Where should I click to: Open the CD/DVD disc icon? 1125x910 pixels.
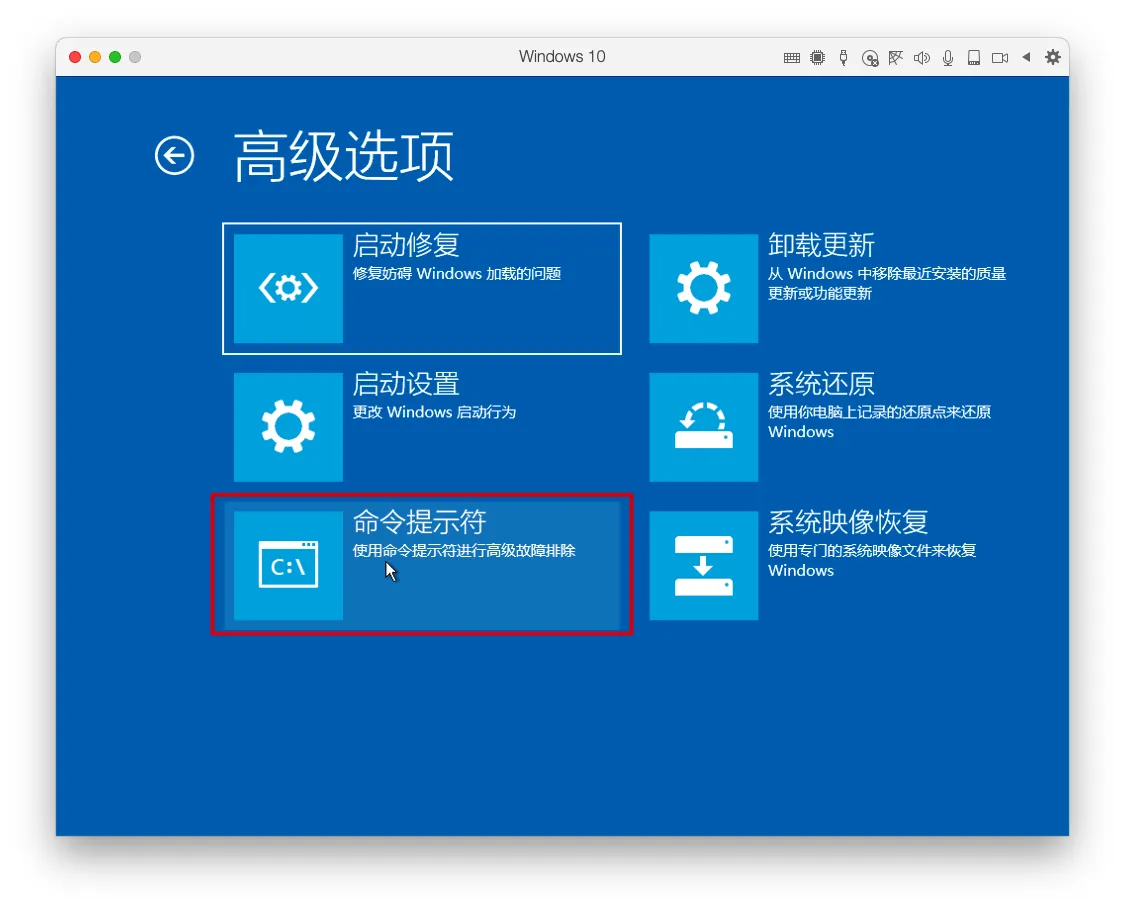click(x=870, y=58)
